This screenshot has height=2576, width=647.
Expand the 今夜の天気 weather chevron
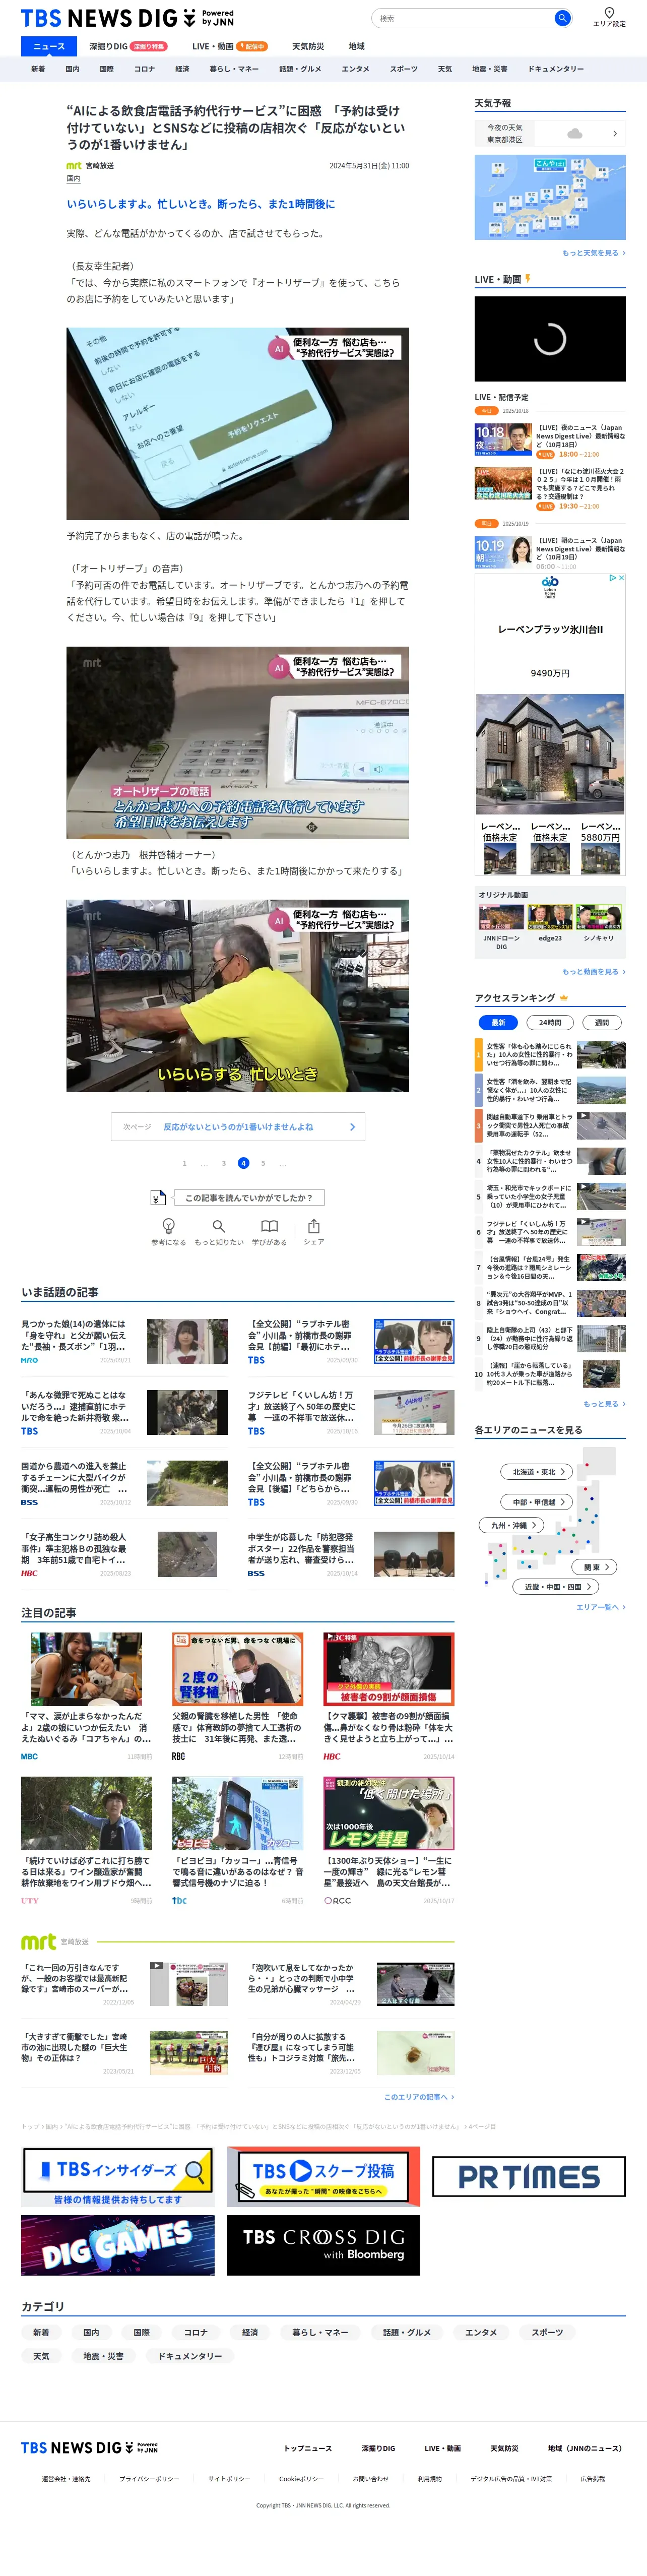pyautogui.click(x=614, y=133)
